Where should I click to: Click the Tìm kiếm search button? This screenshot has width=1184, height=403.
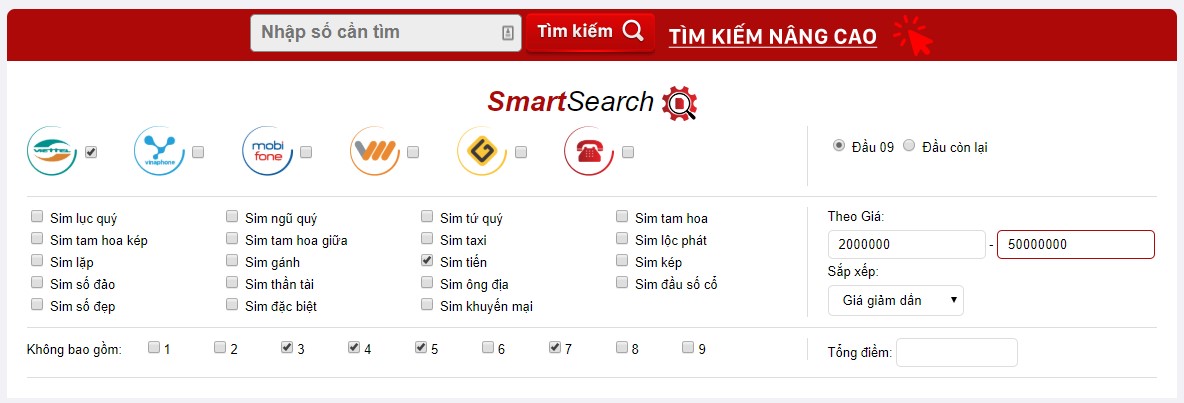point(590,32)
